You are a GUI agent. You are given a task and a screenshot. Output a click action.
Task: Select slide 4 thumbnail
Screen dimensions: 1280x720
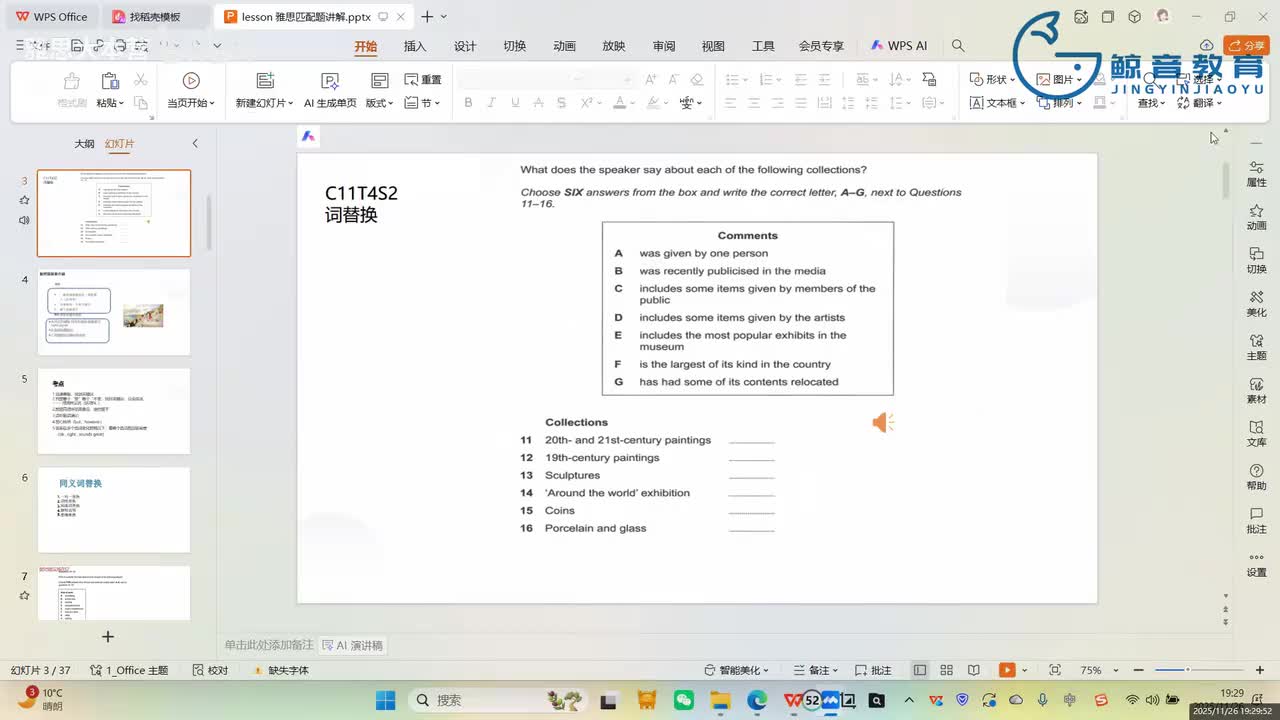(x=114, y=312)
